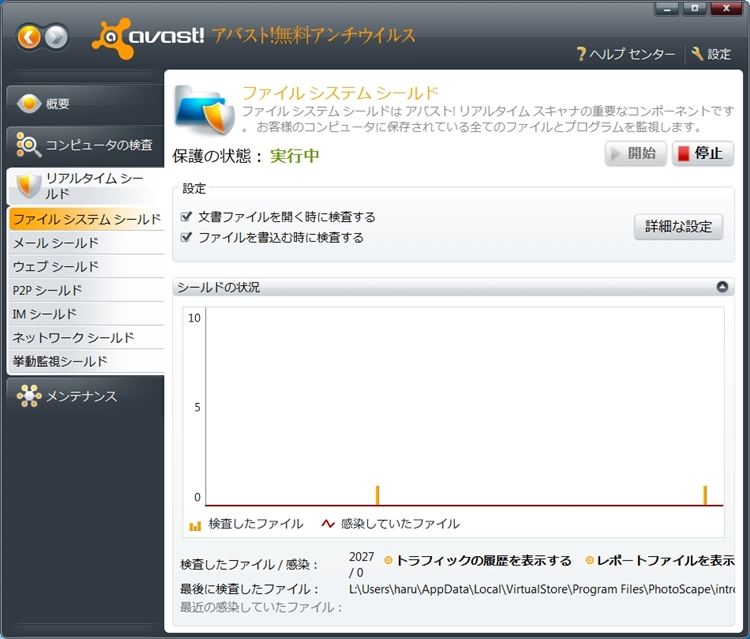Open コンピュータの検査 section
Screen dimensions: 750x639
(86, 144)
